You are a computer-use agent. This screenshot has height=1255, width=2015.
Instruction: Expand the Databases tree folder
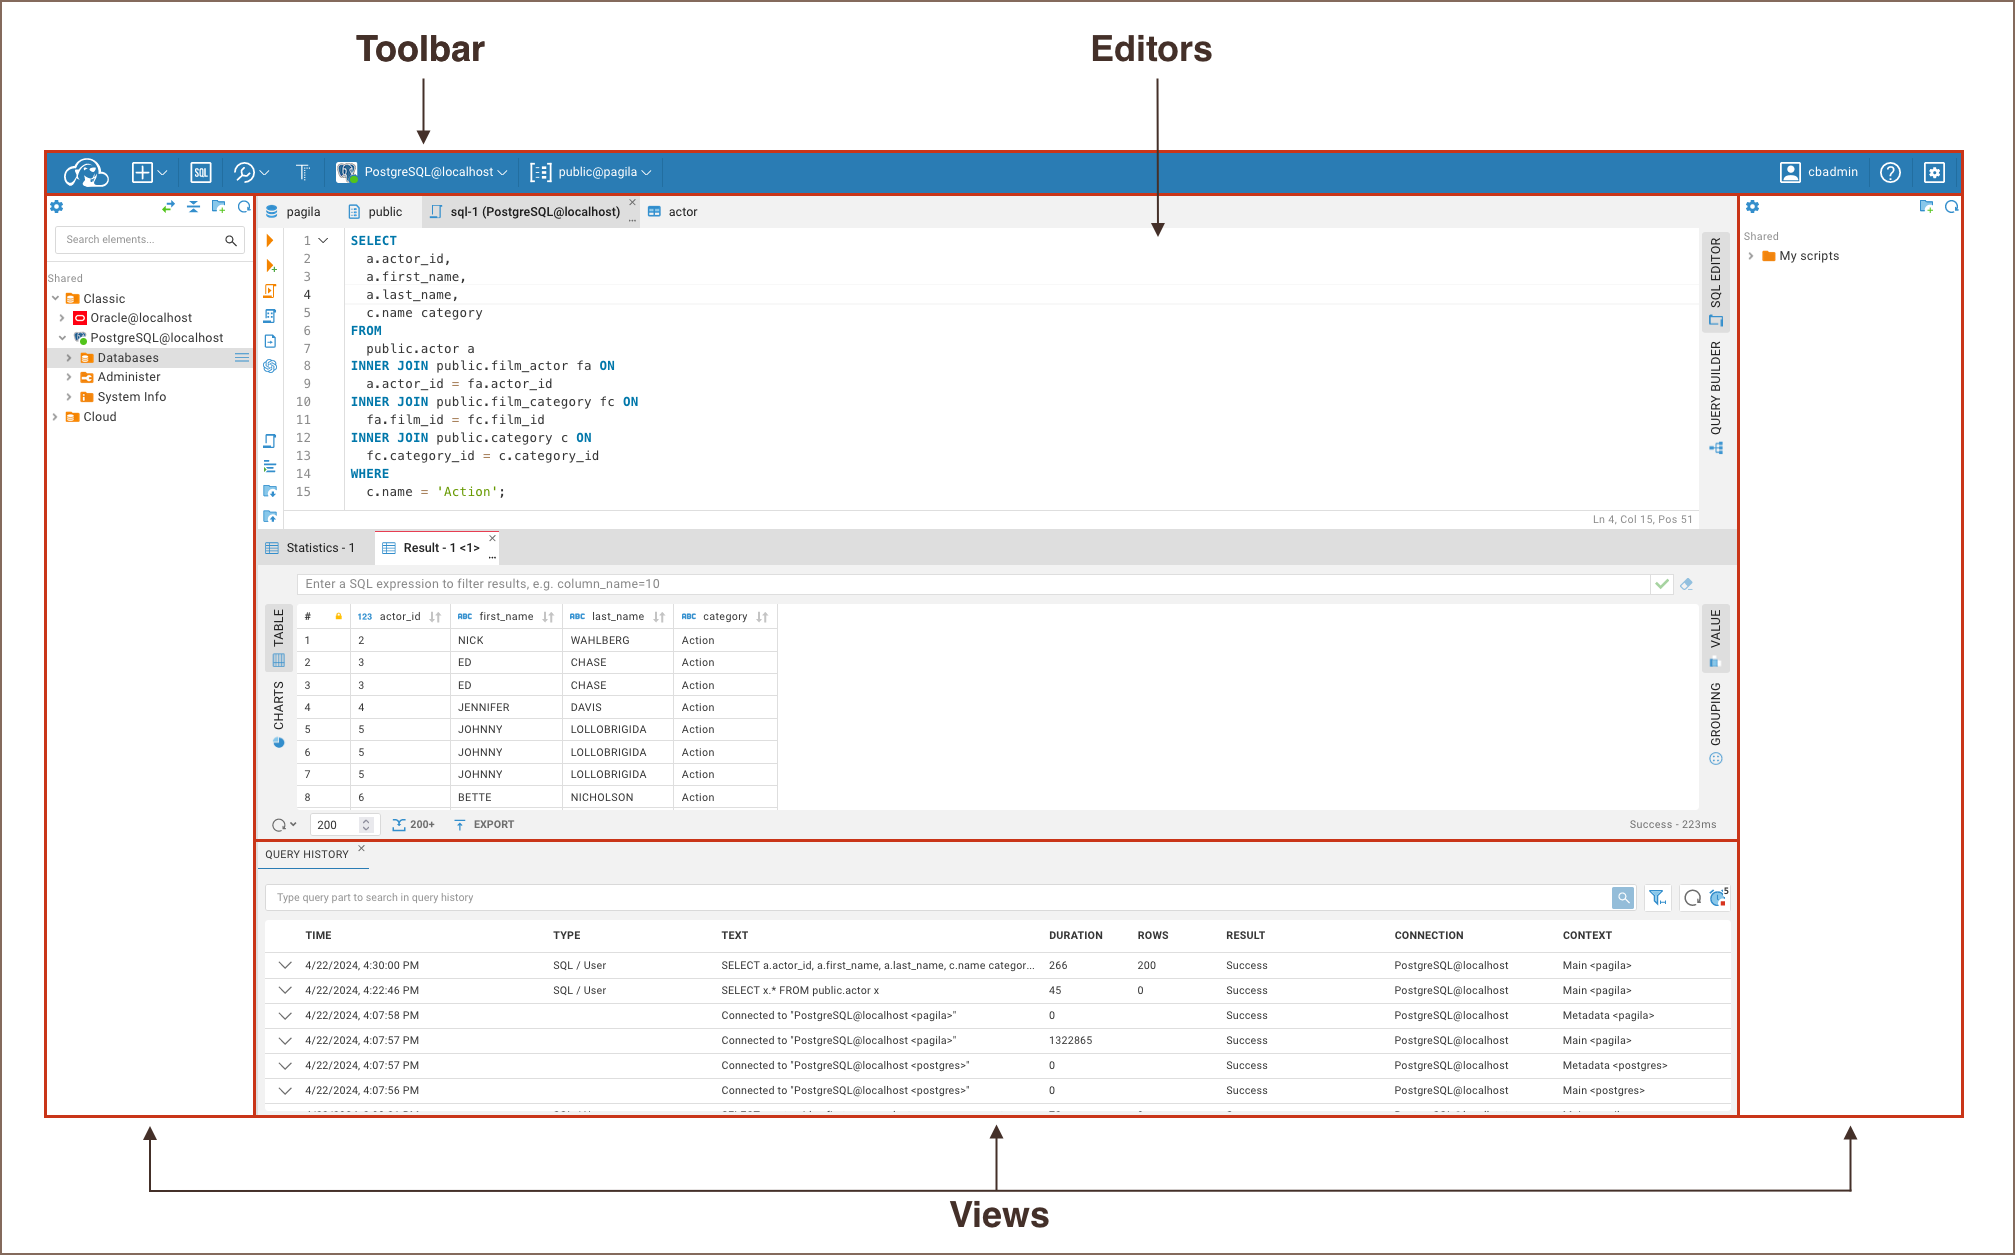[x=69, y=358]
